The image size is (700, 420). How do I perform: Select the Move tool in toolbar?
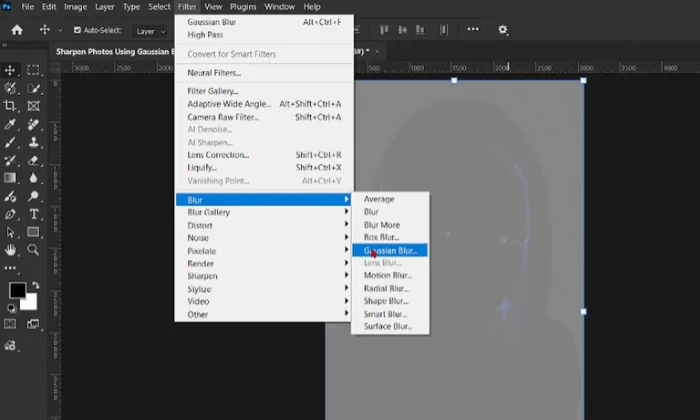point(9,70)
